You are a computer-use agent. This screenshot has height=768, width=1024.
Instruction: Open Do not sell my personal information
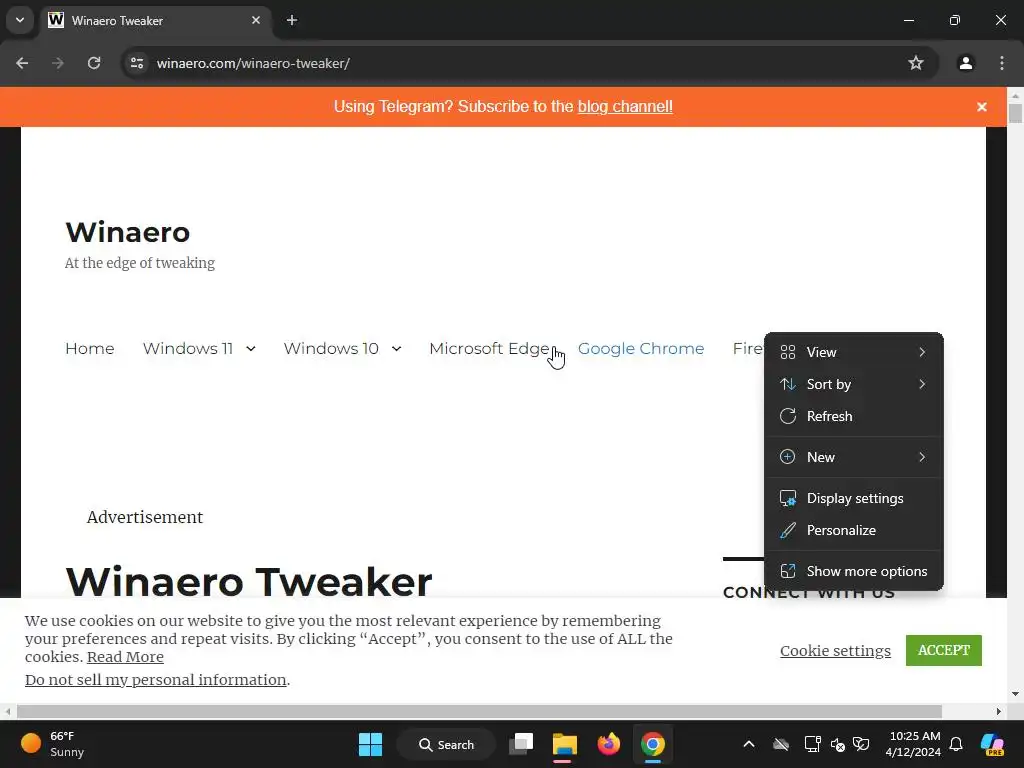[x=155, y=680]
